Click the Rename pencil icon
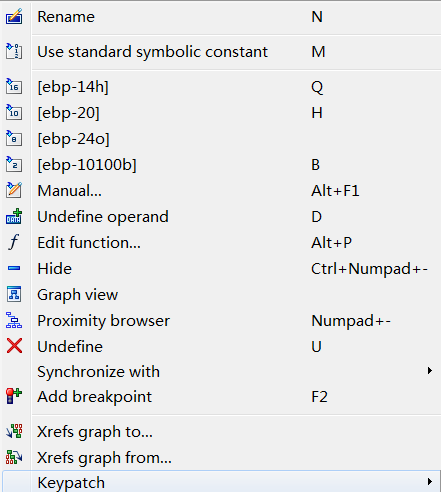This screenshot has height=492, width=441. (14, 17)
